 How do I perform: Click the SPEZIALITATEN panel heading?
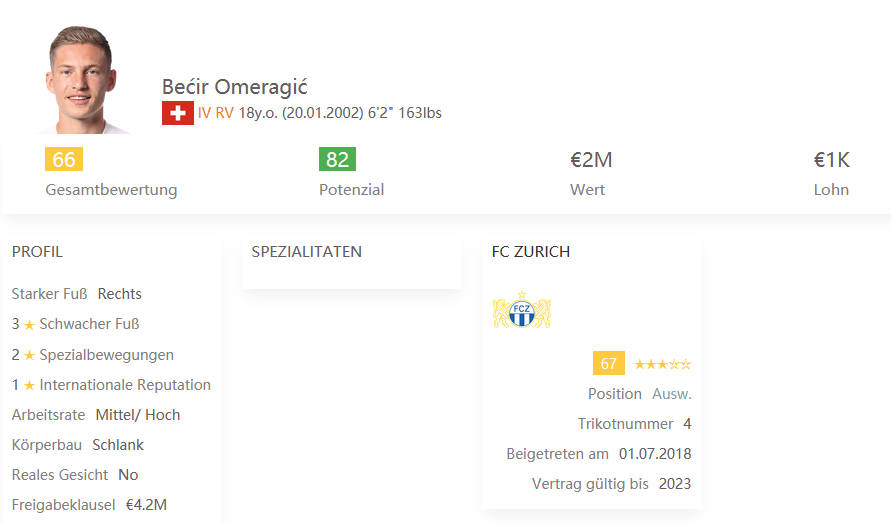pyautogui.click(x=307, y=252)
